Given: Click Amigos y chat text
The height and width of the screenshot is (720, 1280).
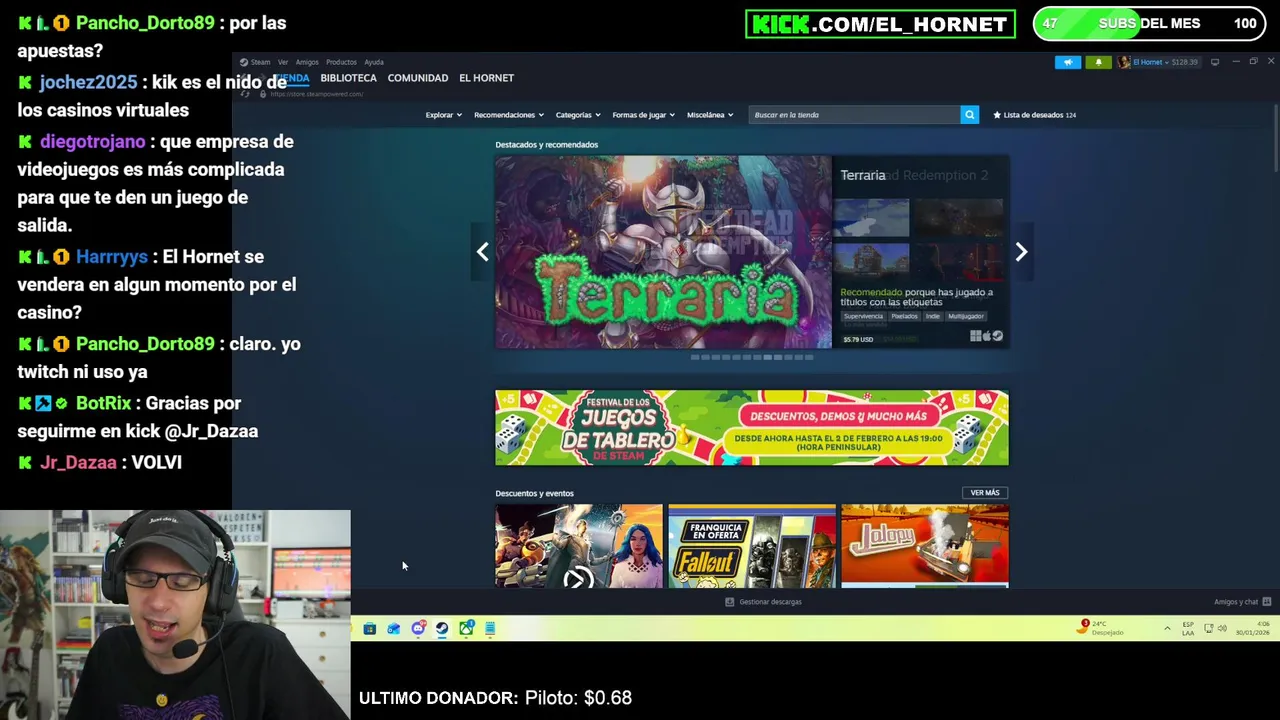Looking at the screenshot, I should 1236,602.
